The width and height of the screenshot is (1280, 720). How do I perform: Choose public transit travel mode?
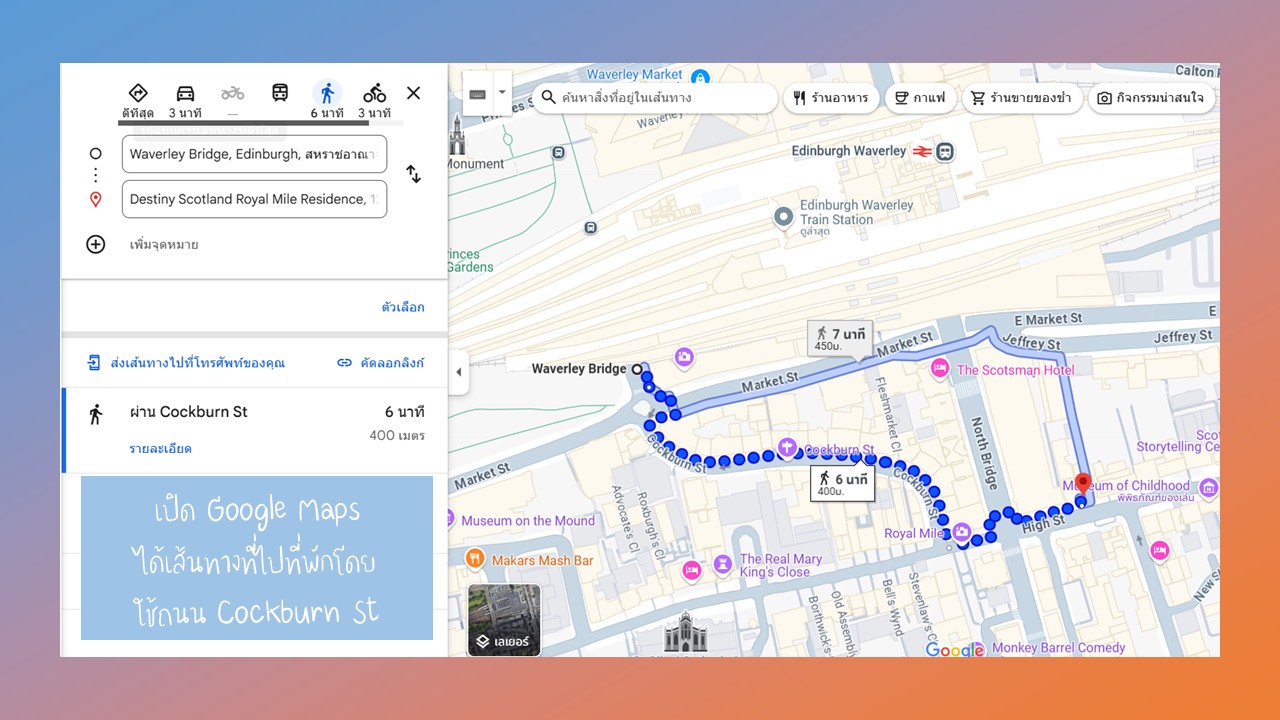click(280, 93)
